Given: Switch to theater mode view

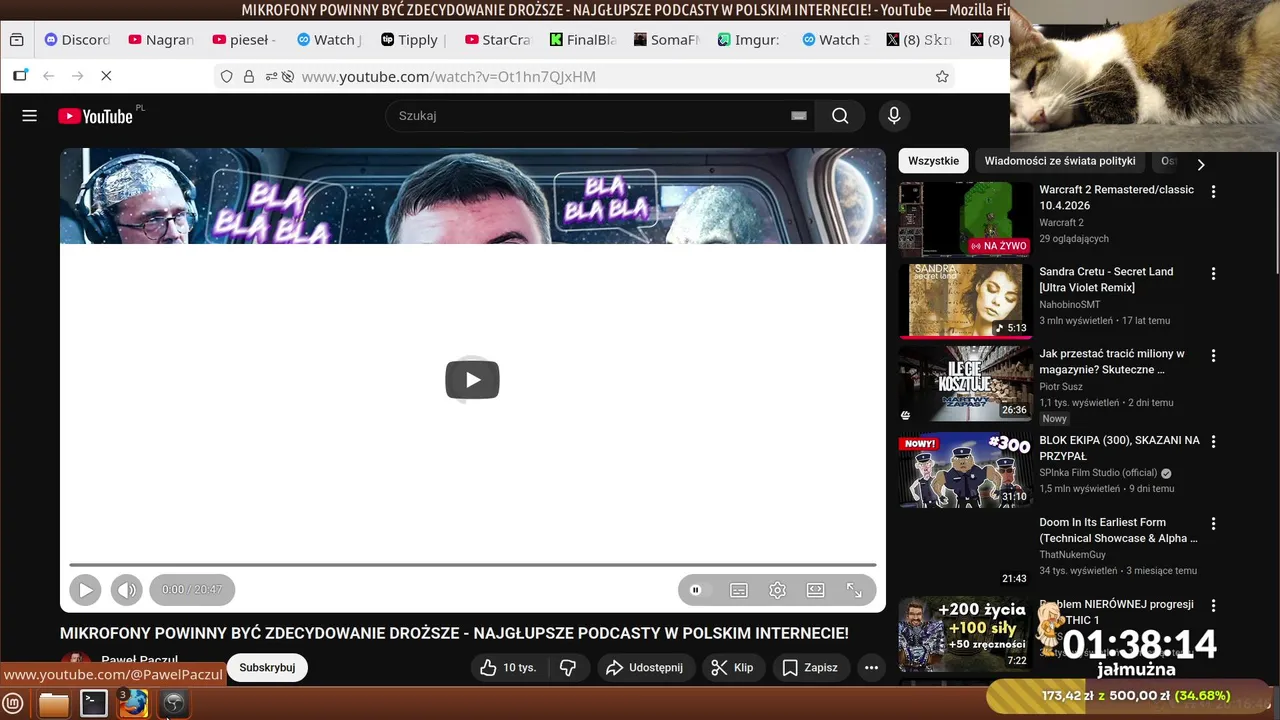Looking at the screenshot, I should click(816, 590).
